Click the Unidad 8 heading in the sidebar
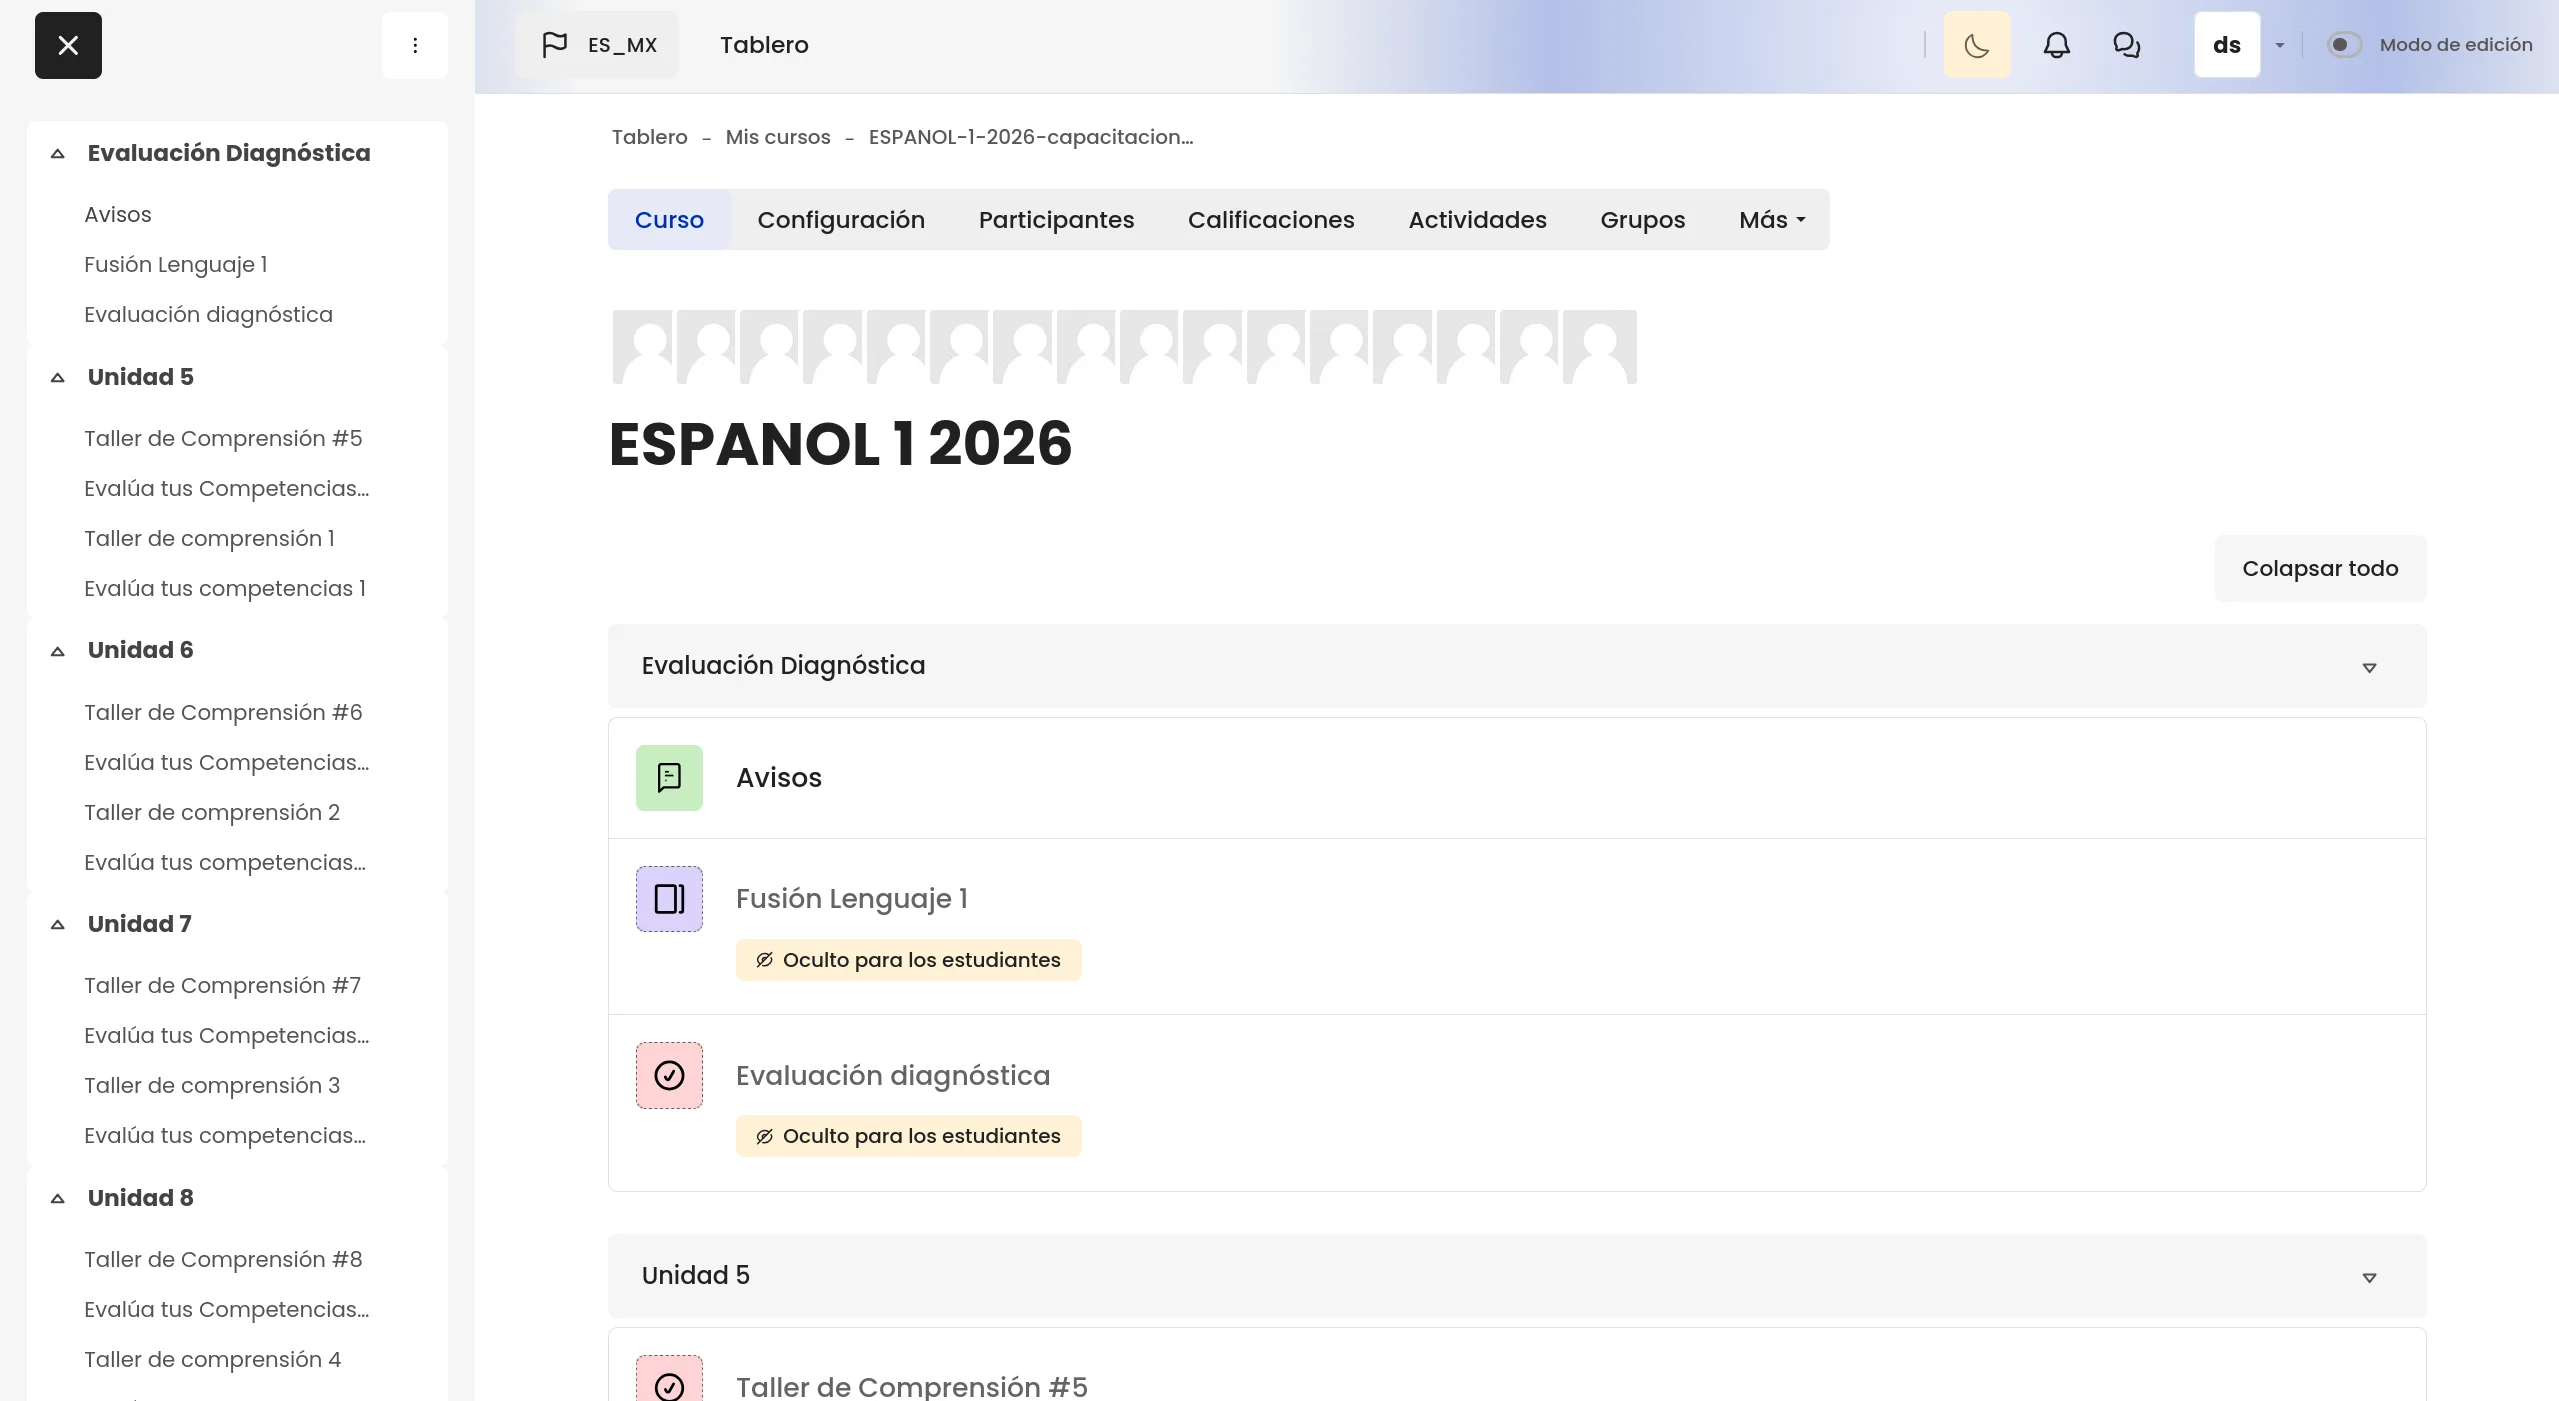 [x=141, y=1198]
